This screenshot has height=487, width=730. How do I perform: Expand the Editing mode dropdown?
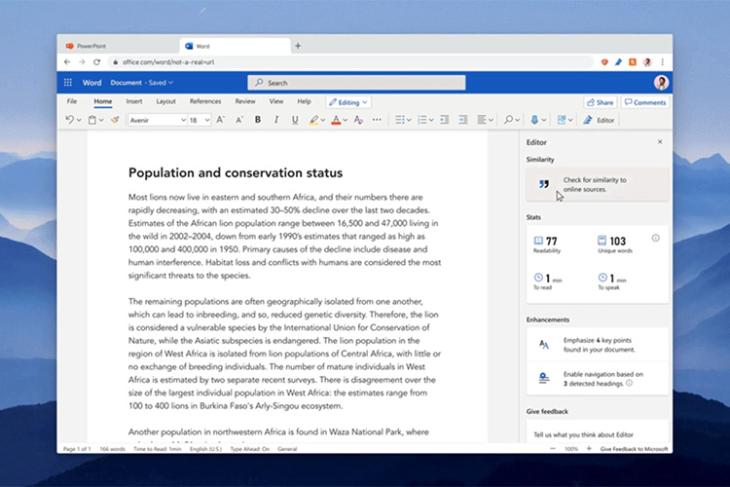(x=348, y=102)
